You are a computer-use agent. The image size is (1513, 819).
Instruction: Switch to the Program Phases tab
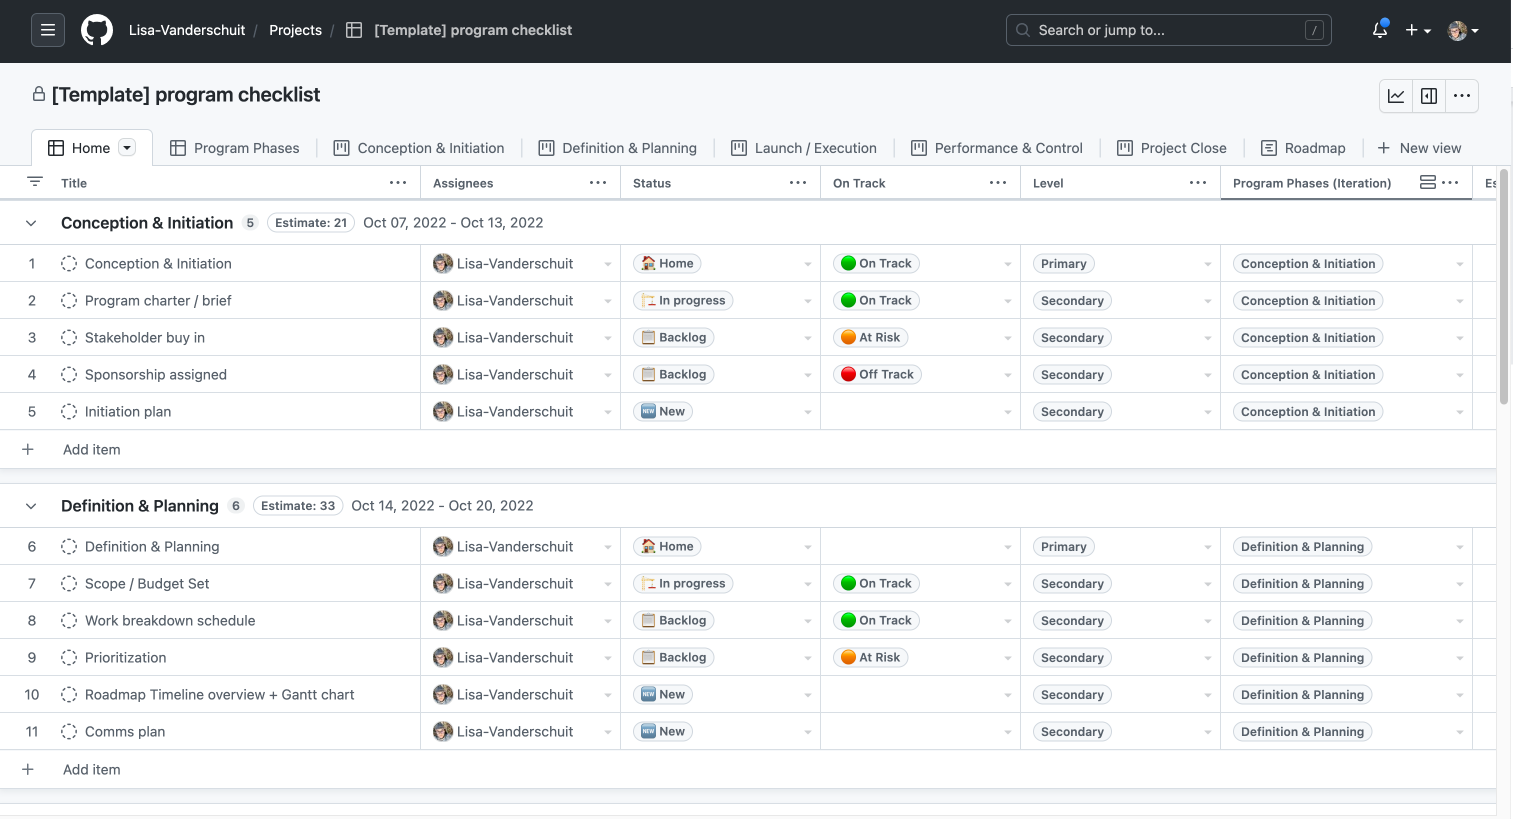[x=235, y=148]
